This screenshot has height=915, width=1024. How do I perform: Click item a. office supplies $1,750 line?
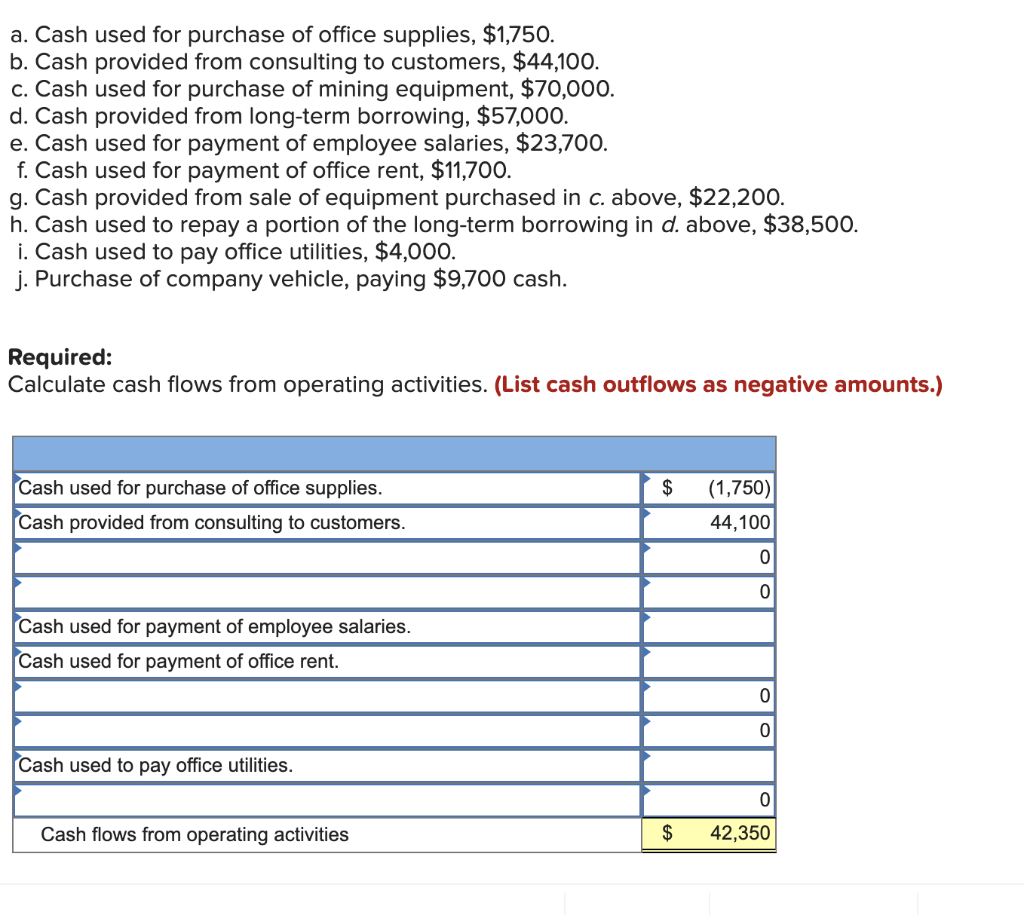click(x=282, y=34)
